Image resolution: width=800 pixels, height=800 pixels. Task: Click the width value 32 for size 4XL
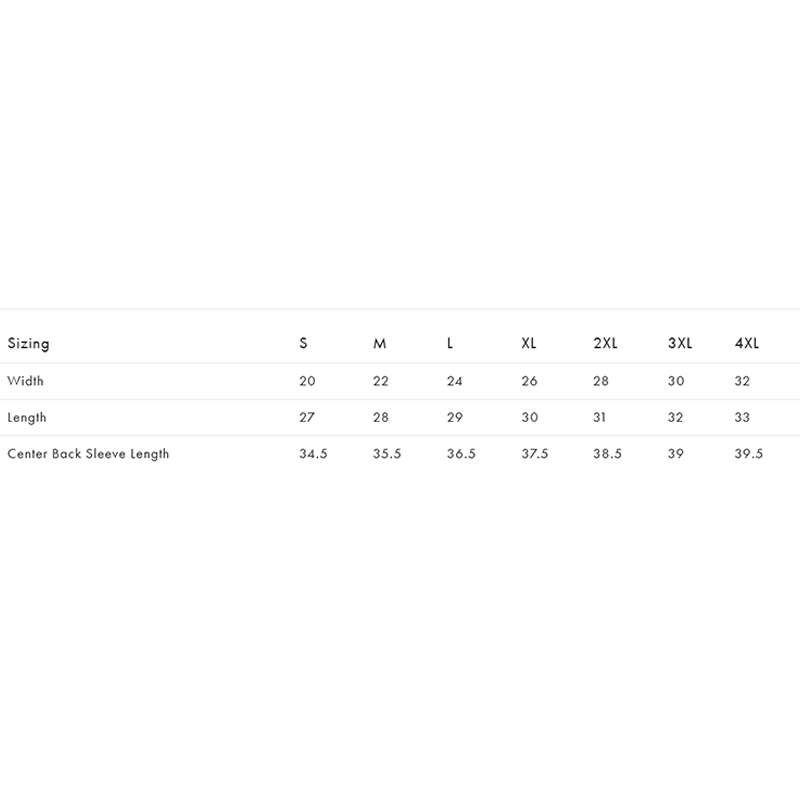[742, 381]
